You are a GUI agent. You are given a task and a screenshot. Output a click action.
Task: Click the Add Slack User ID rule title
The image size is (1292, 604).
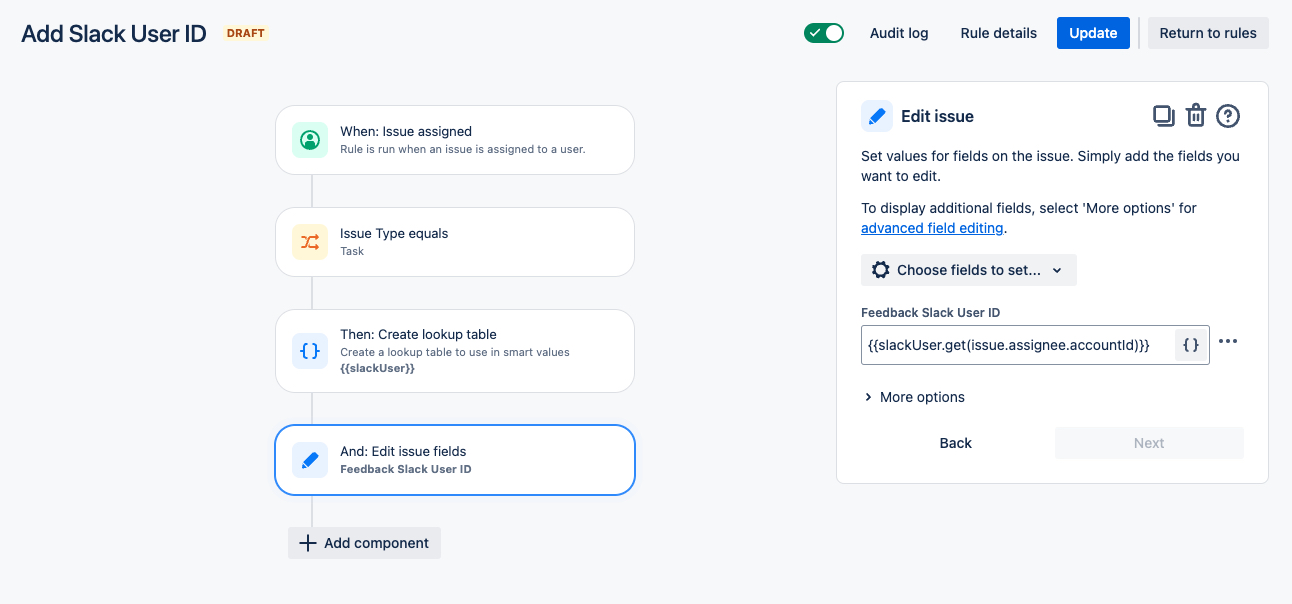(x=114, y=33)
